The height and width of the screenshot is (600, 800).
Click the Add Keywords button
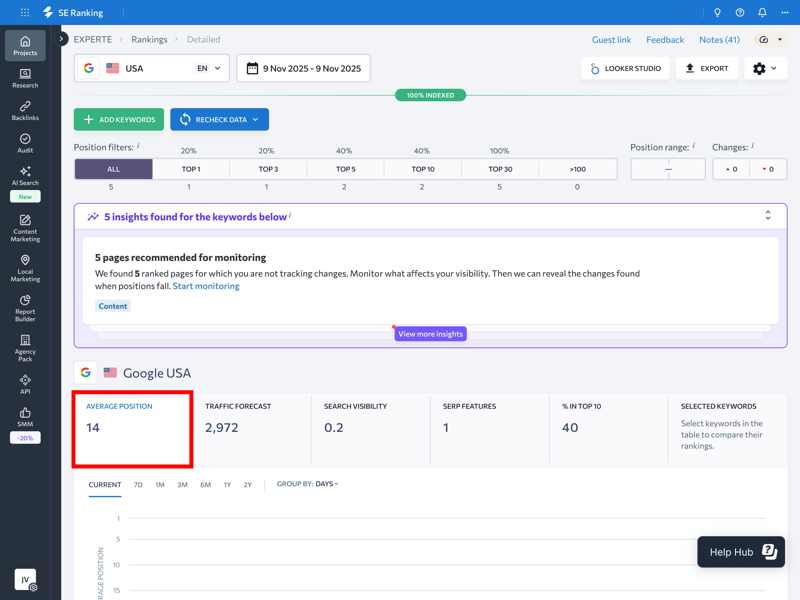pyautogui.click(x=119, y=120)
